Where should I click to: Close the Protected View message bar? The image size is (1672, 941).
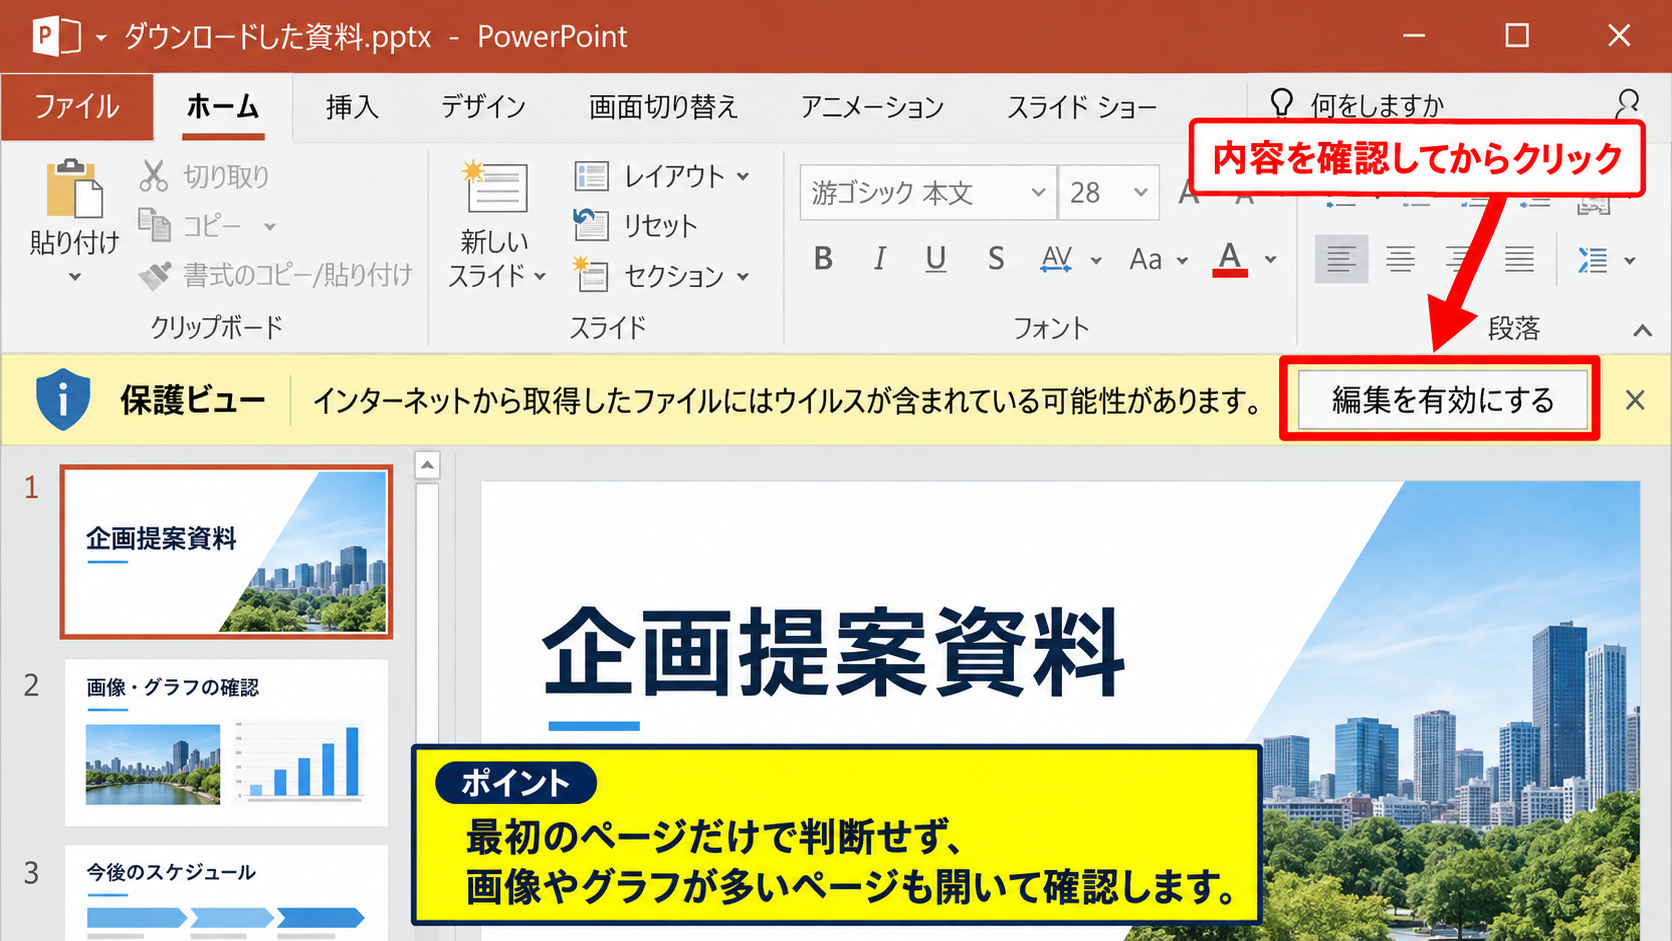click(1635, 400)
